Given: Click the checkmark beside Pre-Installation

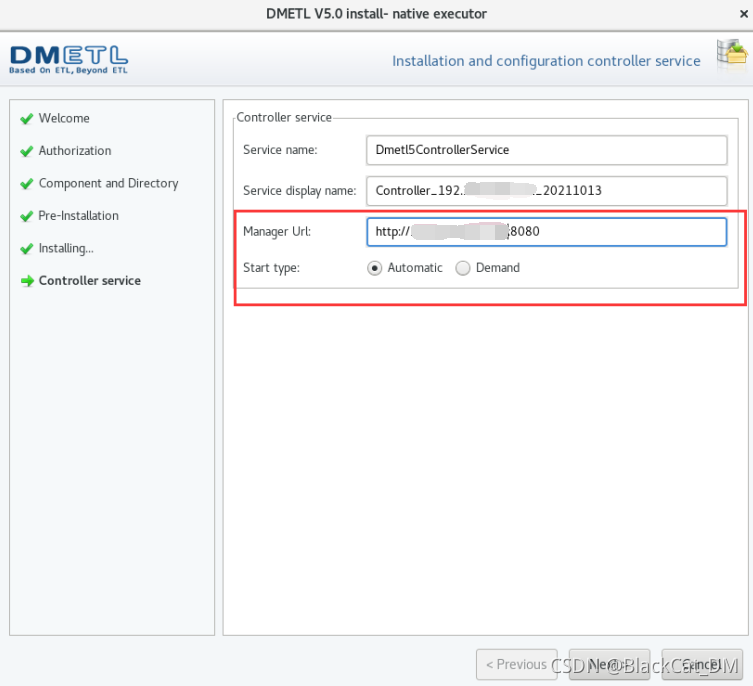Looking at the screenshot, I should [x=27, y=216].
